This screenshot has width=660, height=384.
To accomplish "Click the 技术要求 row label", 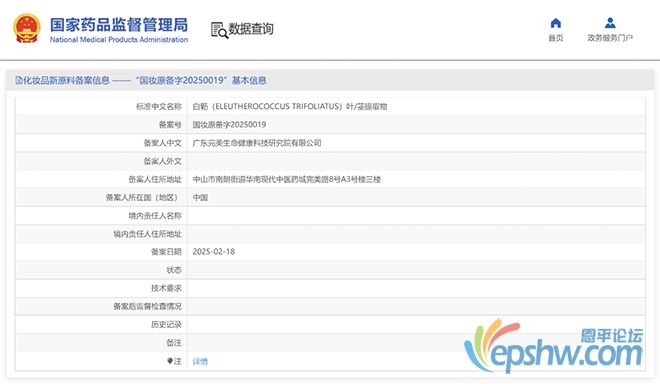I will (x=166, y=288).
